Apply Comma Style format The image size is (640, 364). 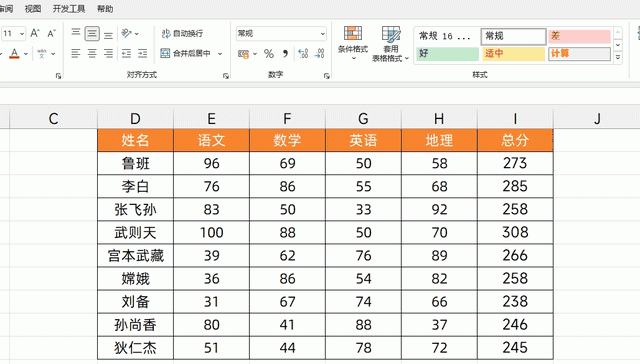[285, 53]
